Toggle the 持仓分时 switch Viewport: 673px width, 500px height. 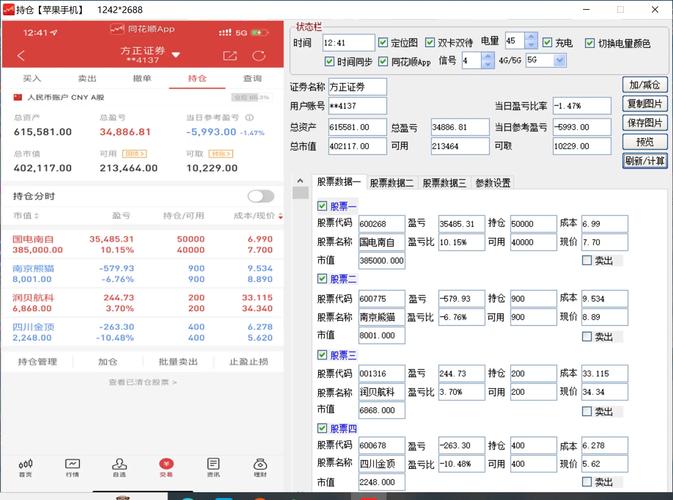[260, 196]
